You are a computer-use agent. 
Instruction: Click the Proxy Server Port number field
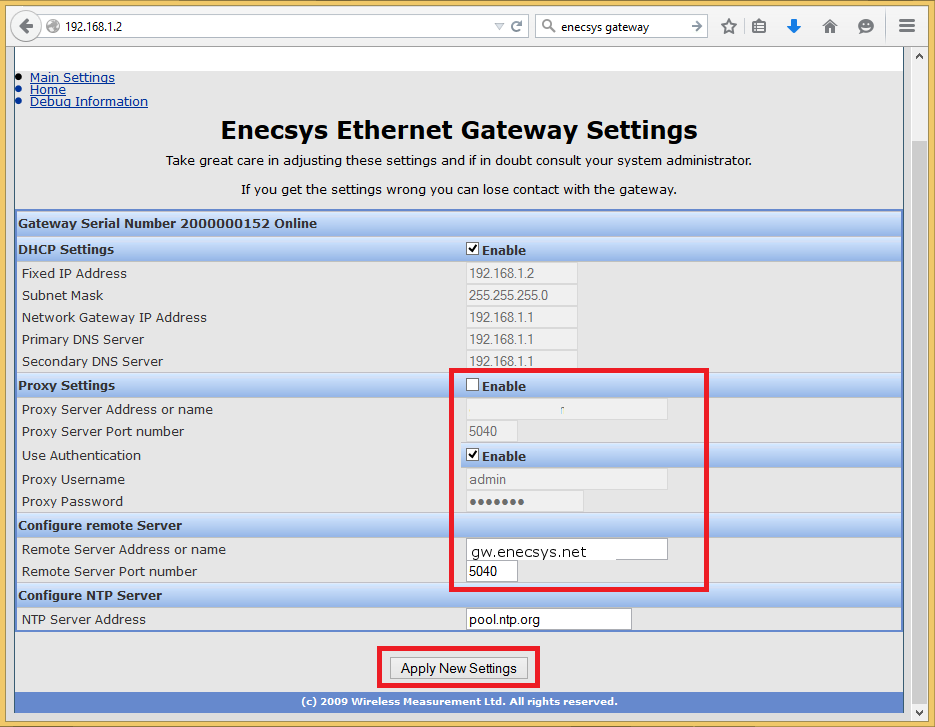coord(492,431)
